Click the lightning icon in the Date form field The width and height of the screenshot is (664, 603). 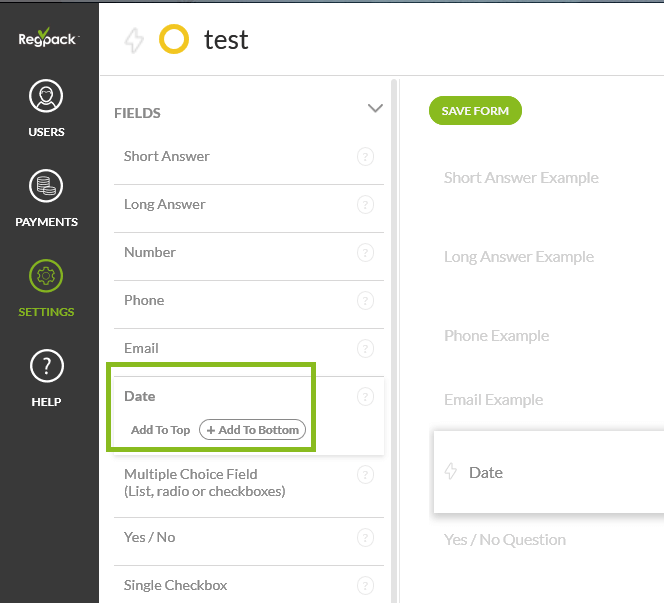451,472
